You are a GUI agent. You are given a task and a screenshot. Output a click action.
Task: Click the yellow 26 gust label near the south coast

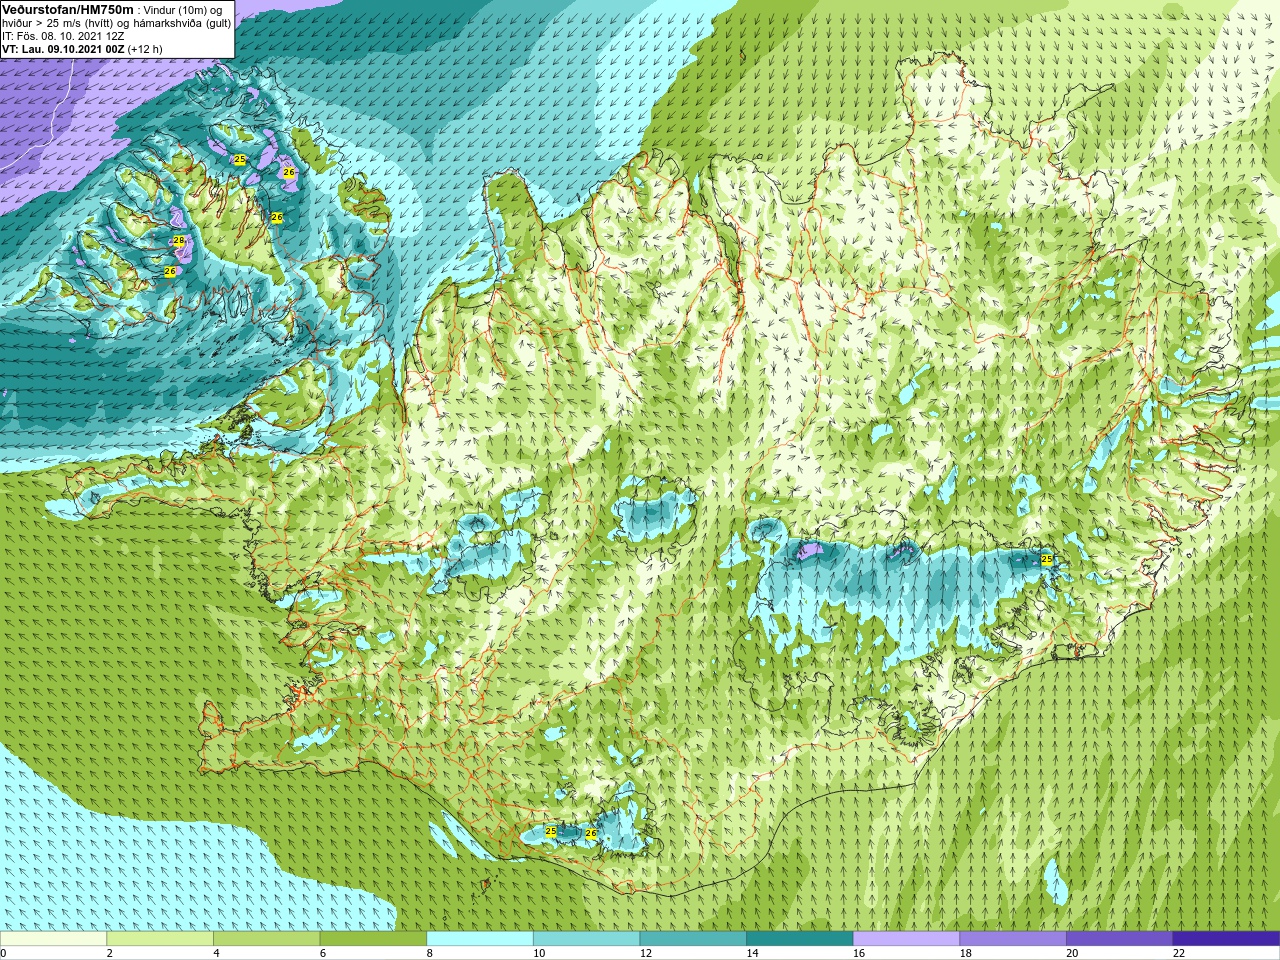click(591, 833)
